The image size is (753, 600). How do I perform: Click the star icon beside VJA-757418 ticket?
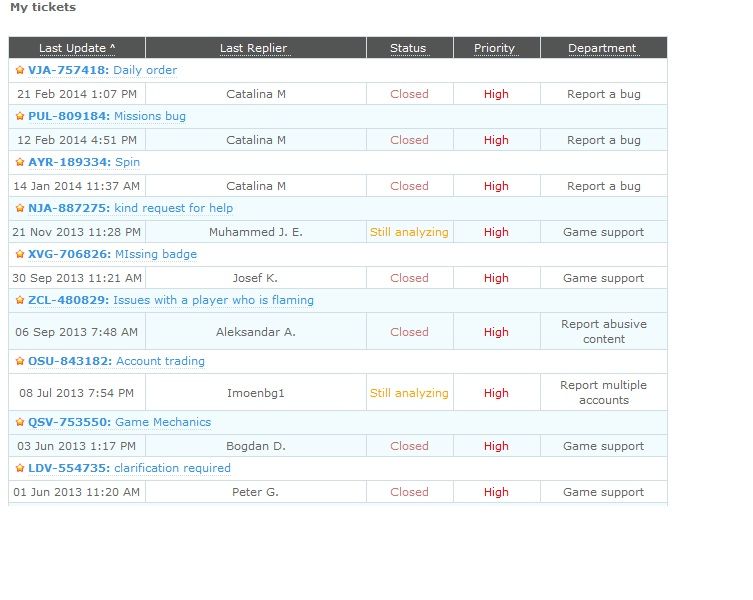point(20,71)
